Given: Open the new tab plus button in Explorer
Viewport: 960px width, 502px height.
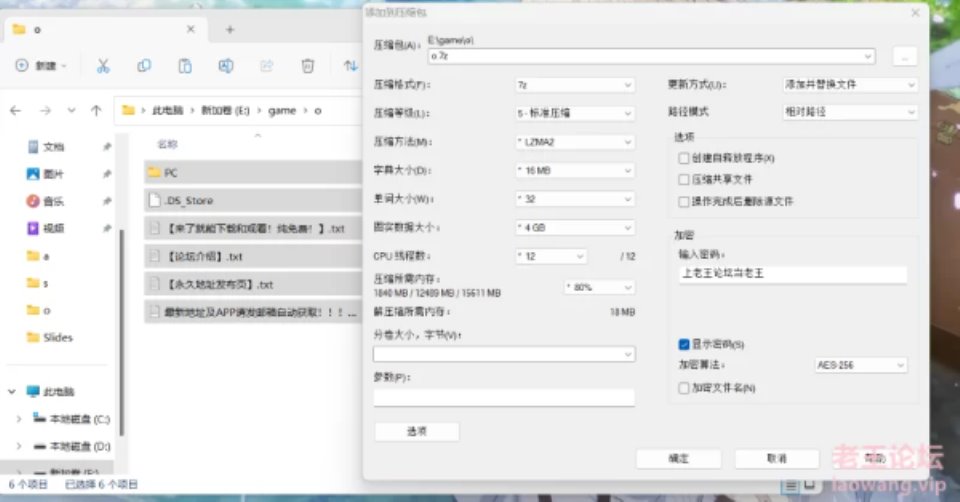Looking at the screenshot, I should [230, 29].
